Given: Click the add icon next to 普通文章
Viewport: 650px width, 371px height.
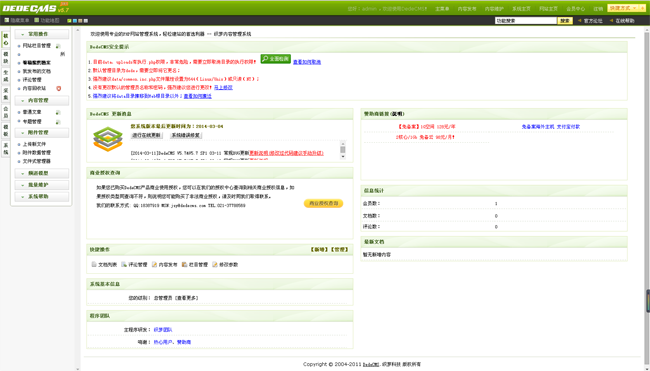Looking at the screenshot, I should point(58,112).
